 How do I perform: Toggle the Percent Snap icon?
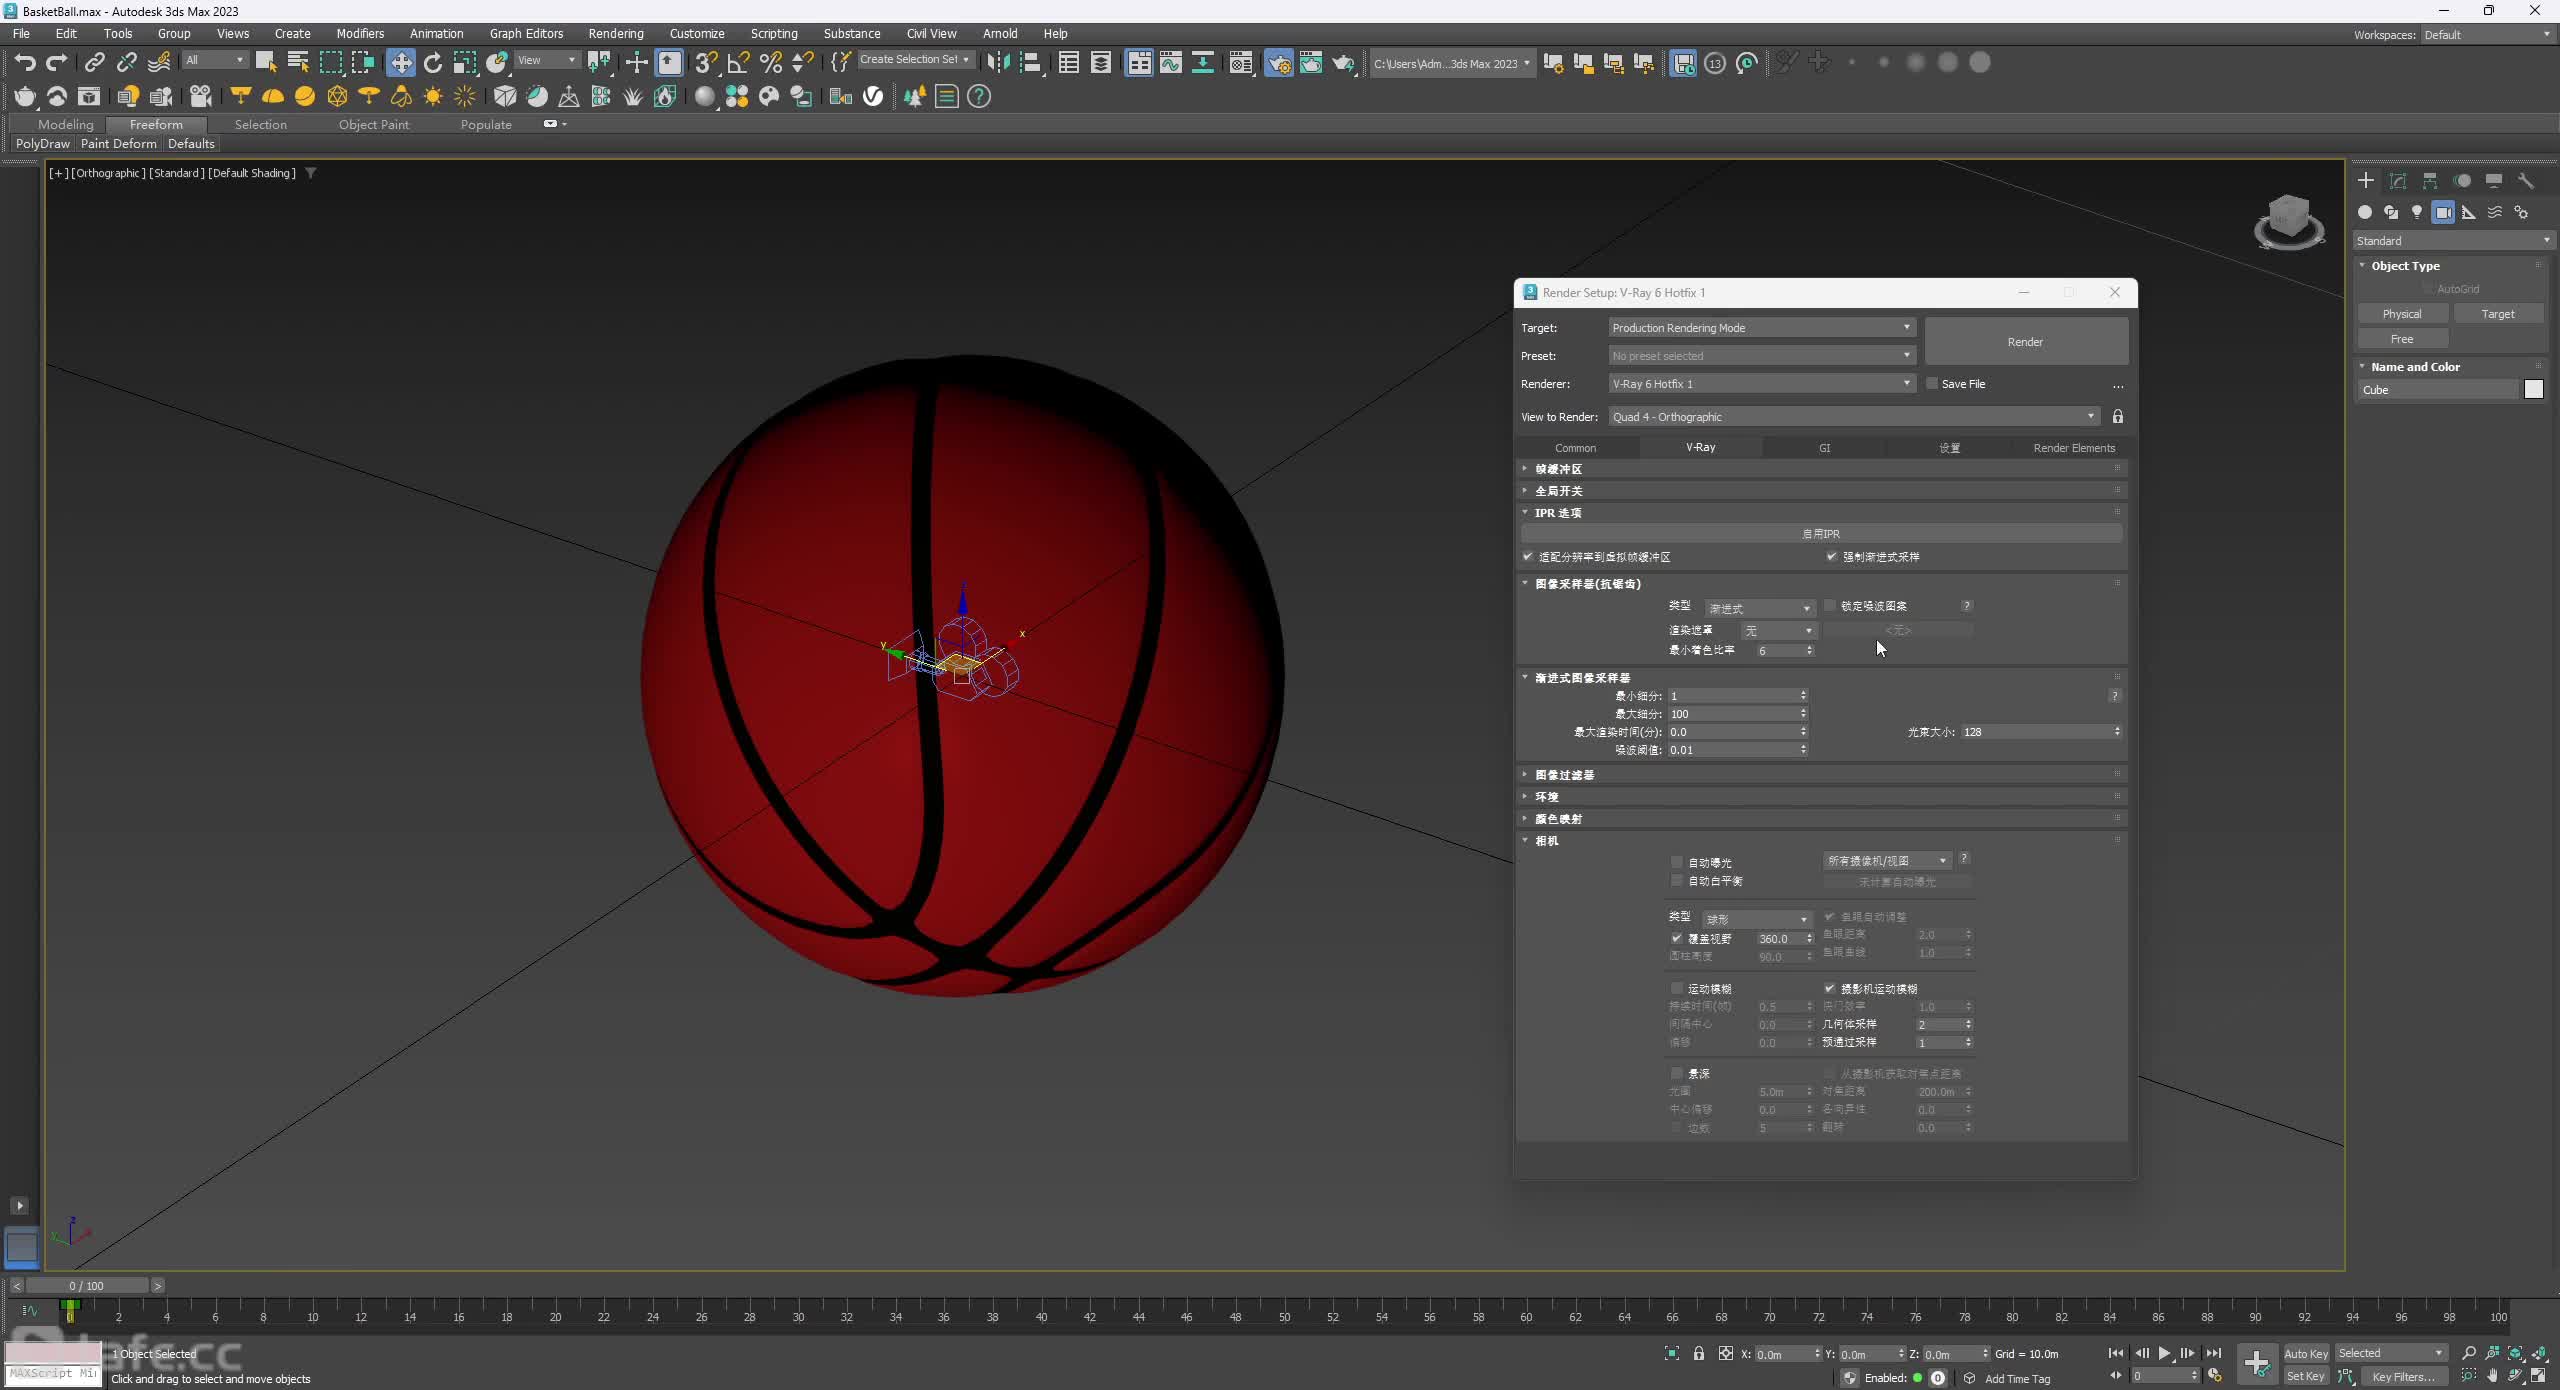tap(770, 63)
